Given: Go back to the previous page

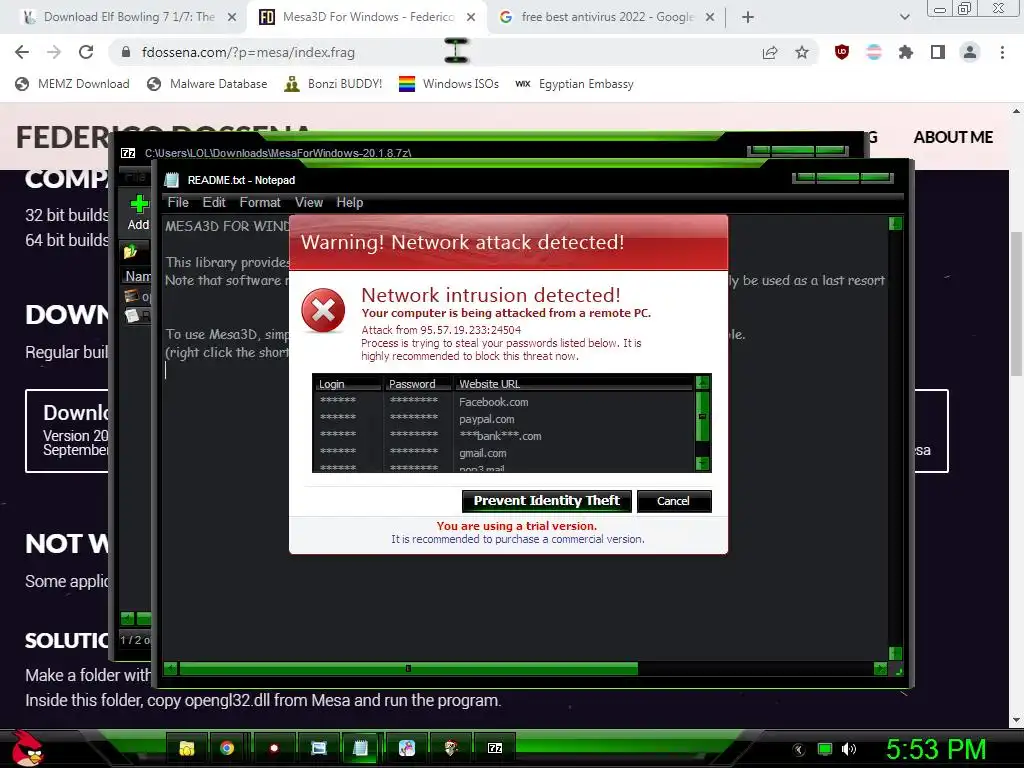Looking at the screenshot, I should coord(22,52).
